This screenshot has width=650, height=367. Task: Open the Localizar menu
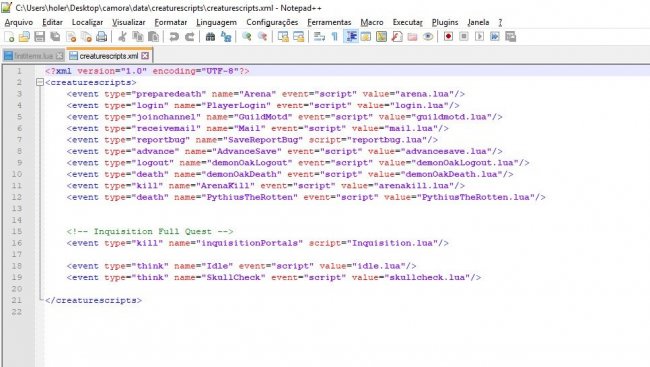click(x=87, y=22)
